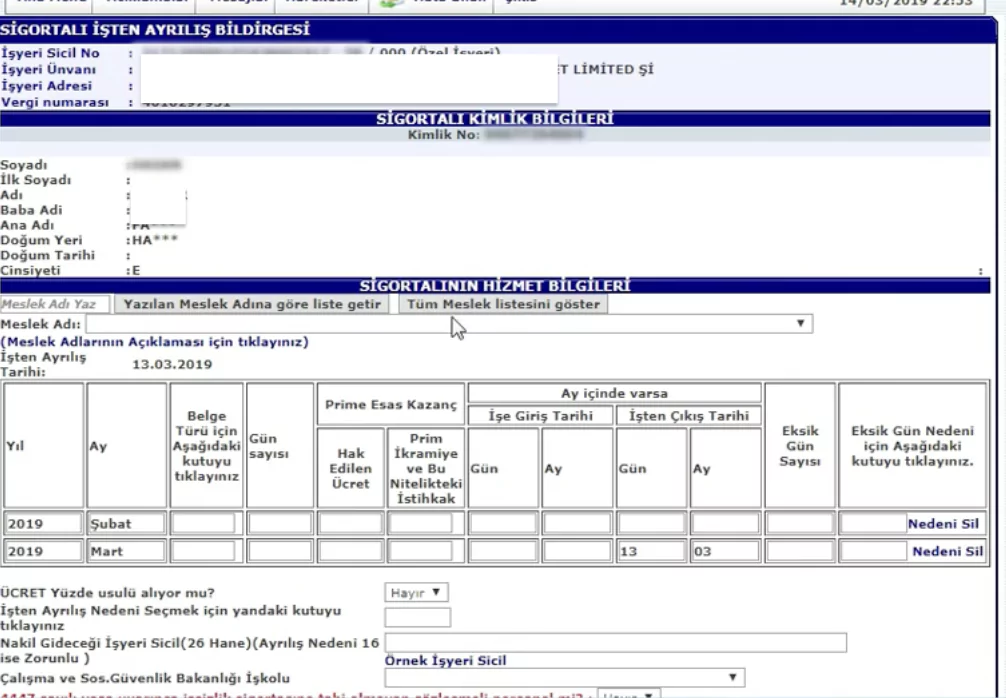This screenshot has height=698, width=1006.
Task: Focus the 'Meslek Adı Yaz' text box
Action: (55, 304)
